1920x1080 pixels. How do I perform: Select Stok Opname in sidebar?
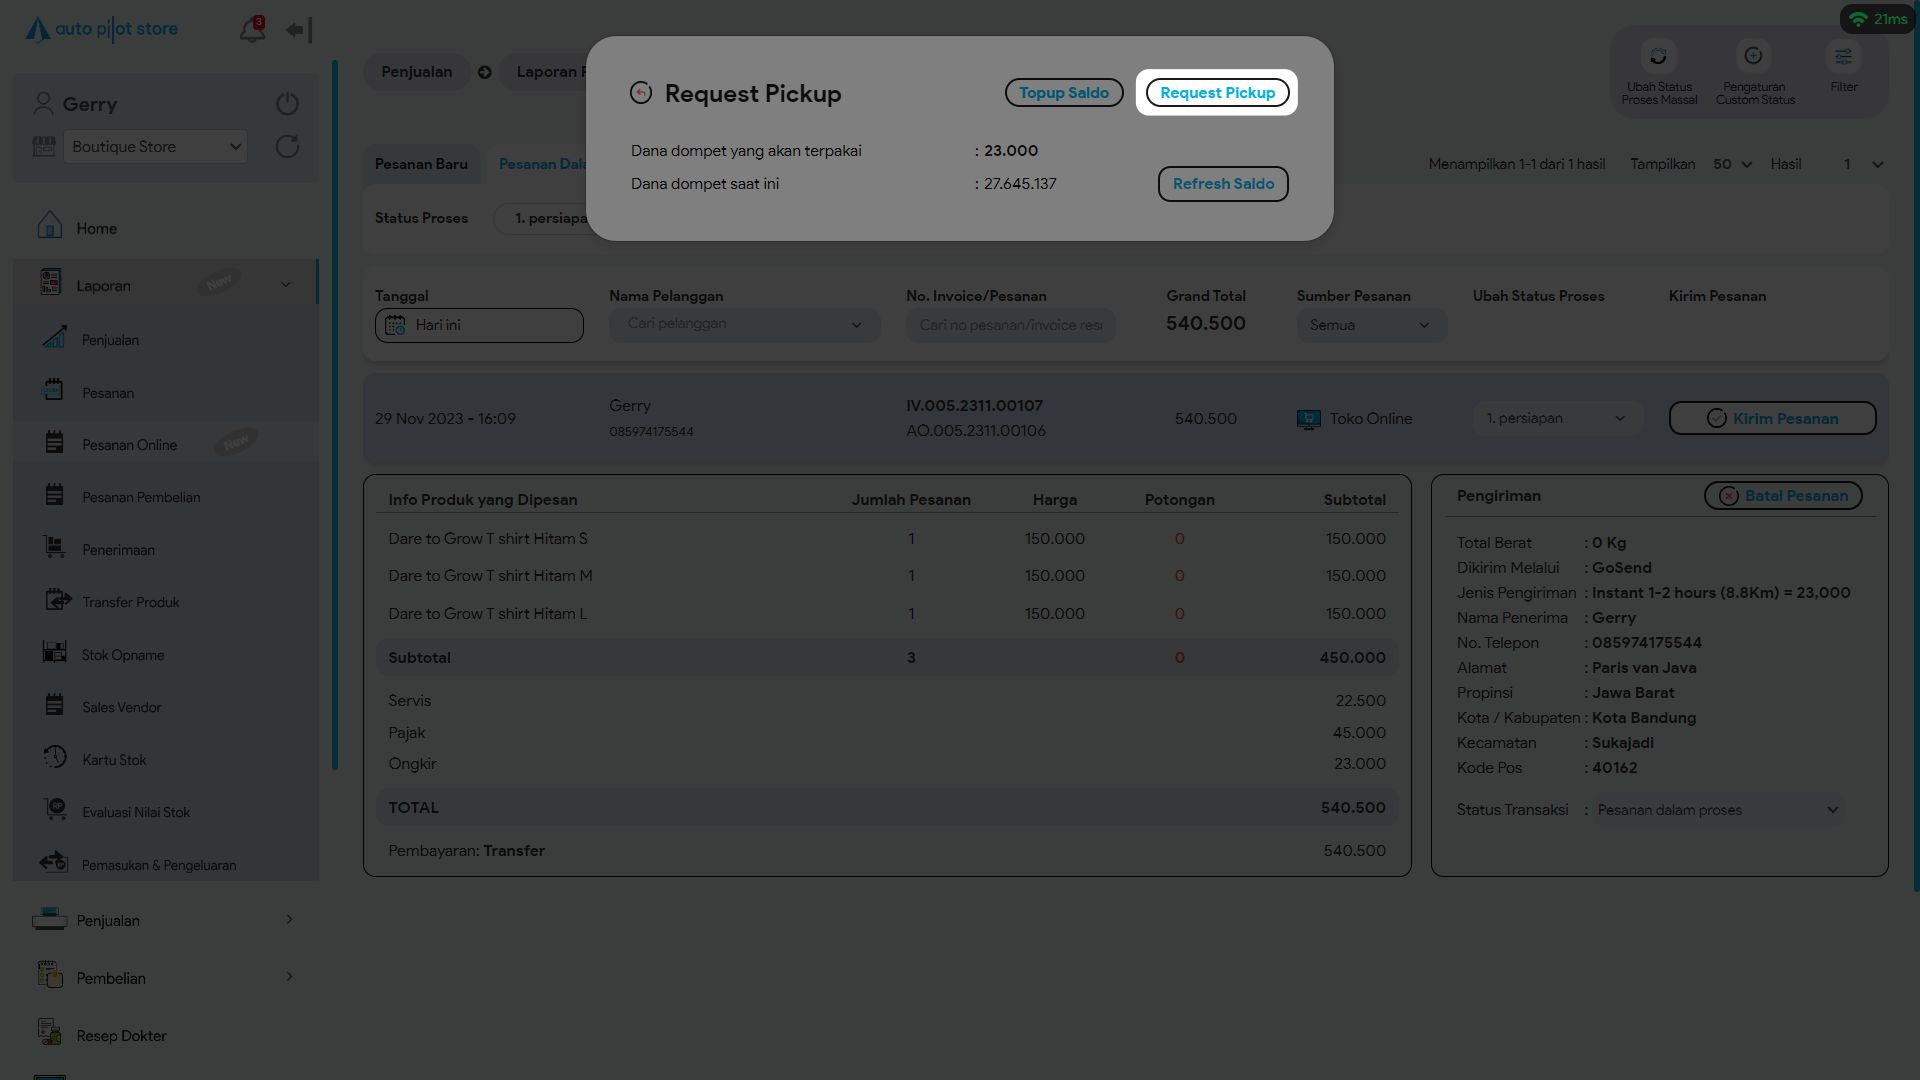[123, 655]
